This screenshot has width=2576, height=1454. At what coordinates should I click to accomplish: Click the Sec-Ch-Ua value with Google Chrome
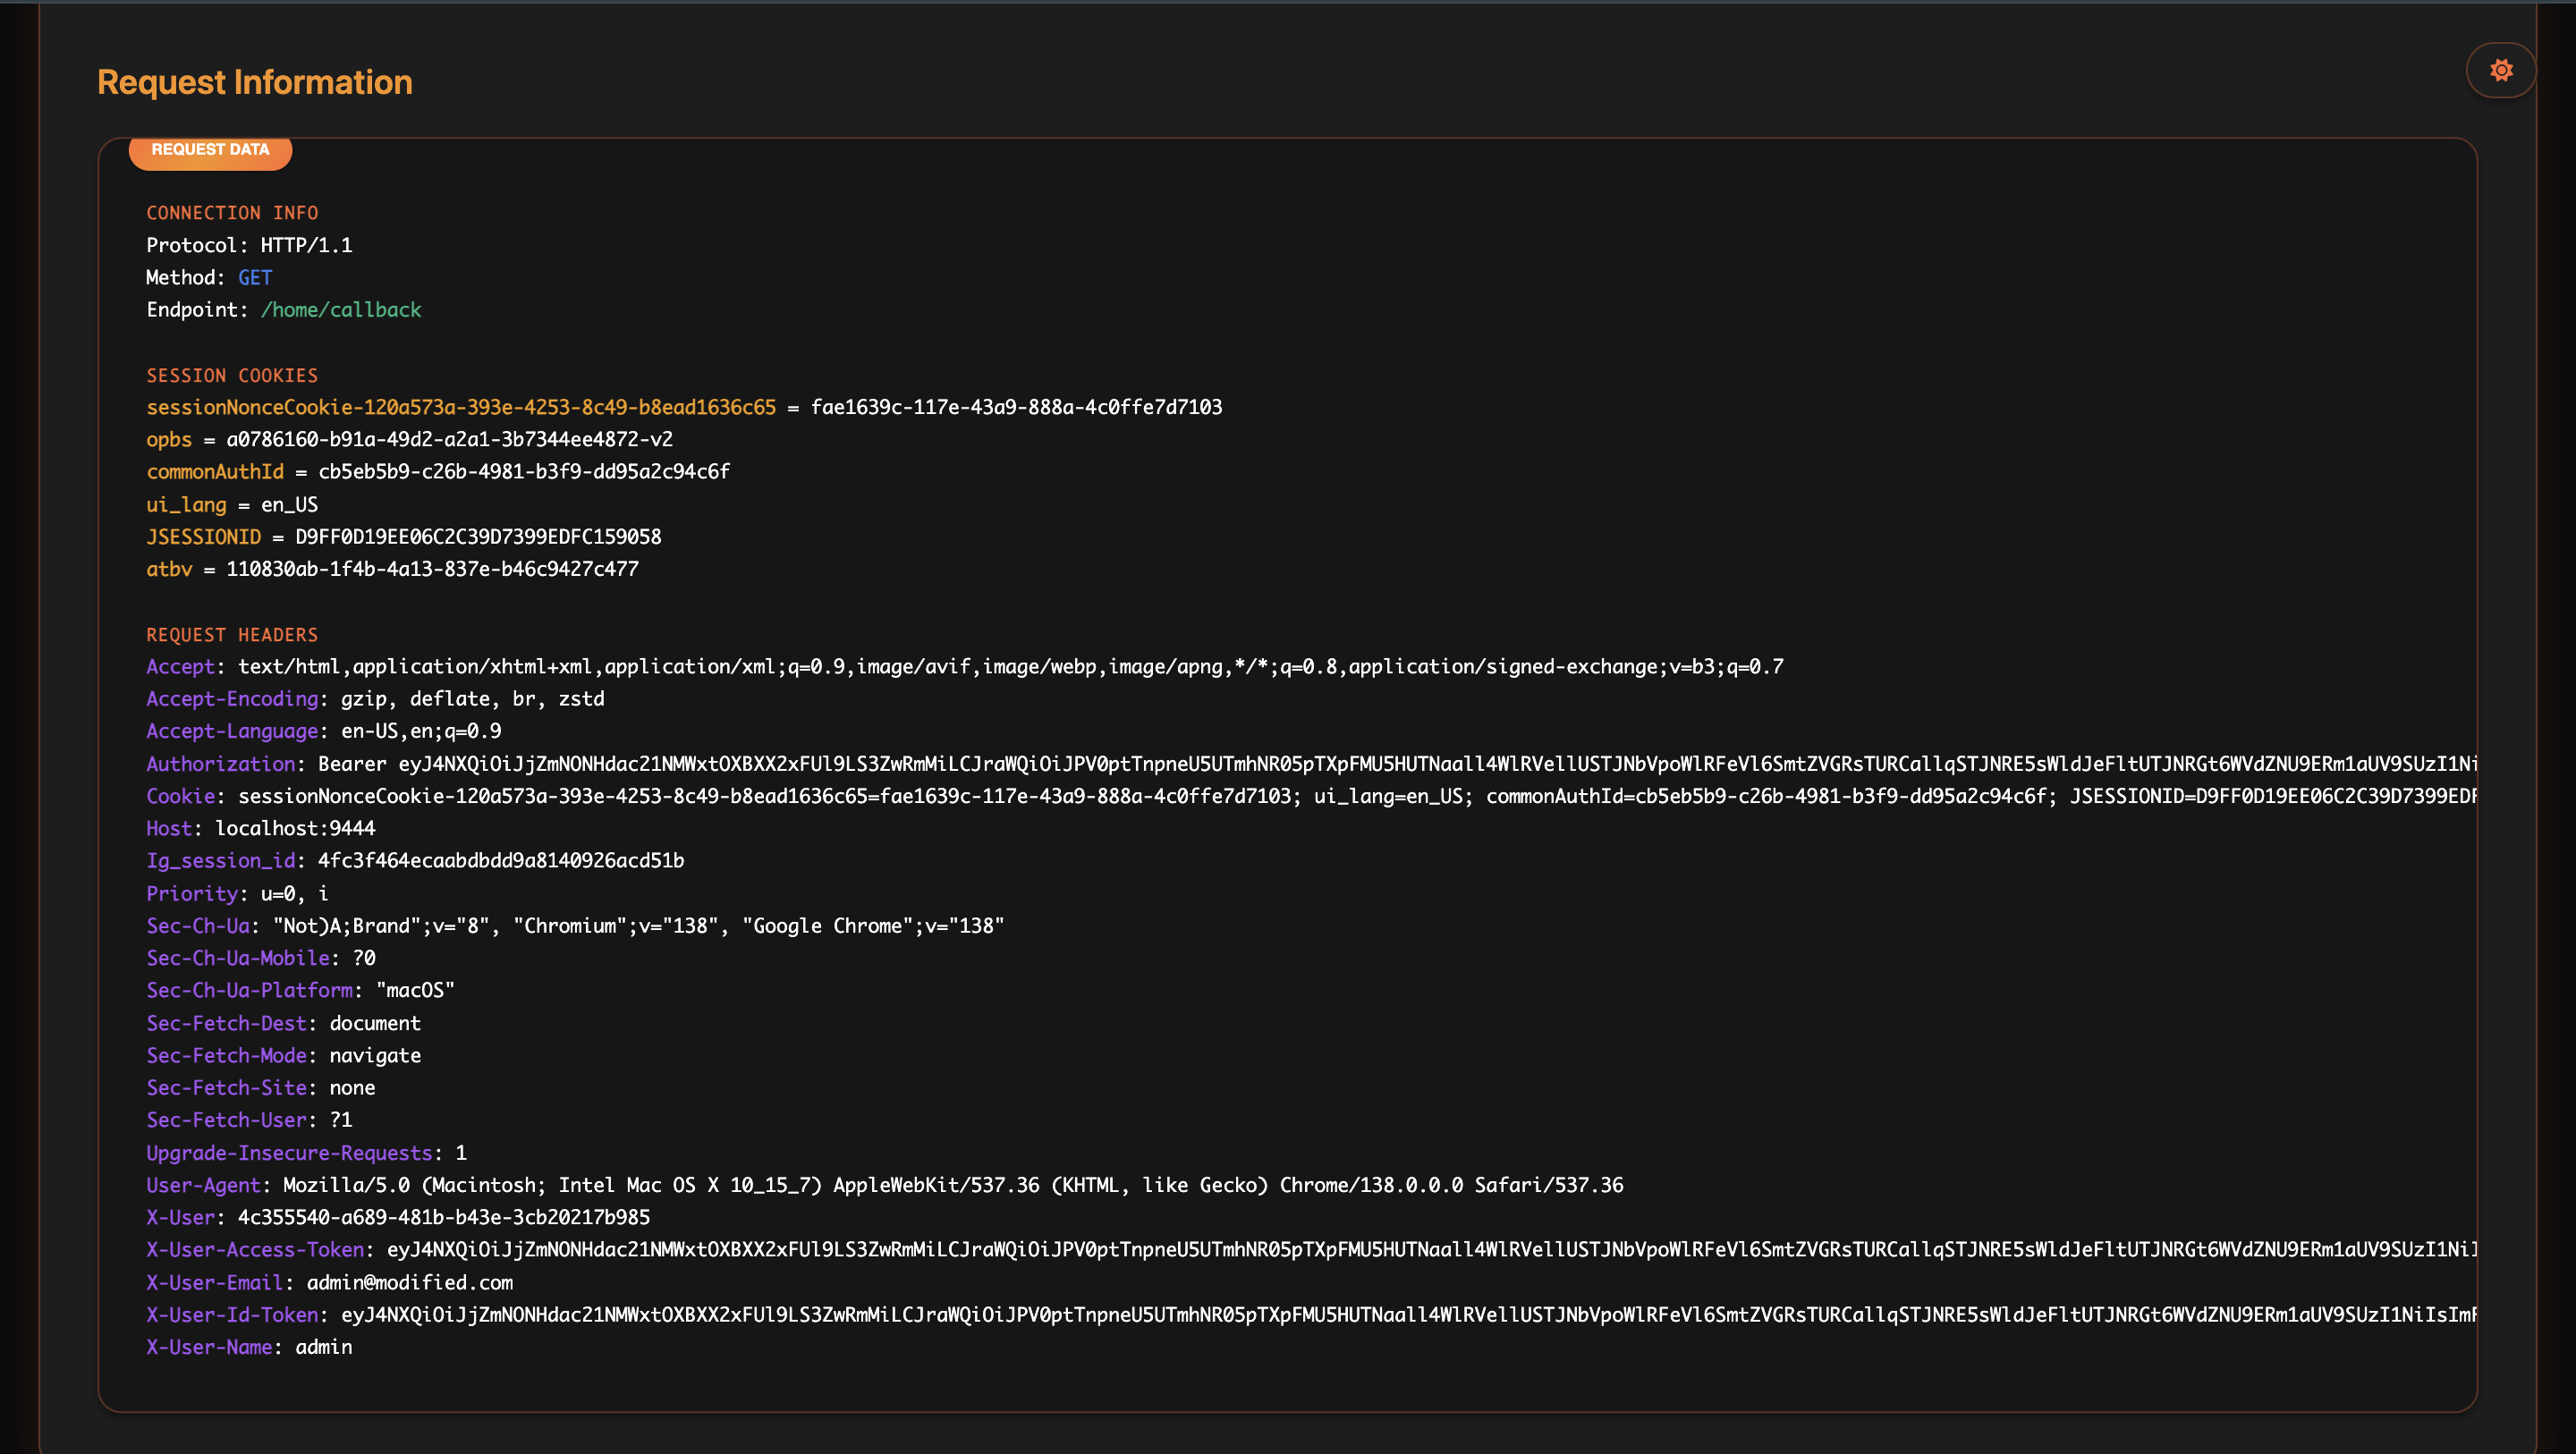click(639, 926)
